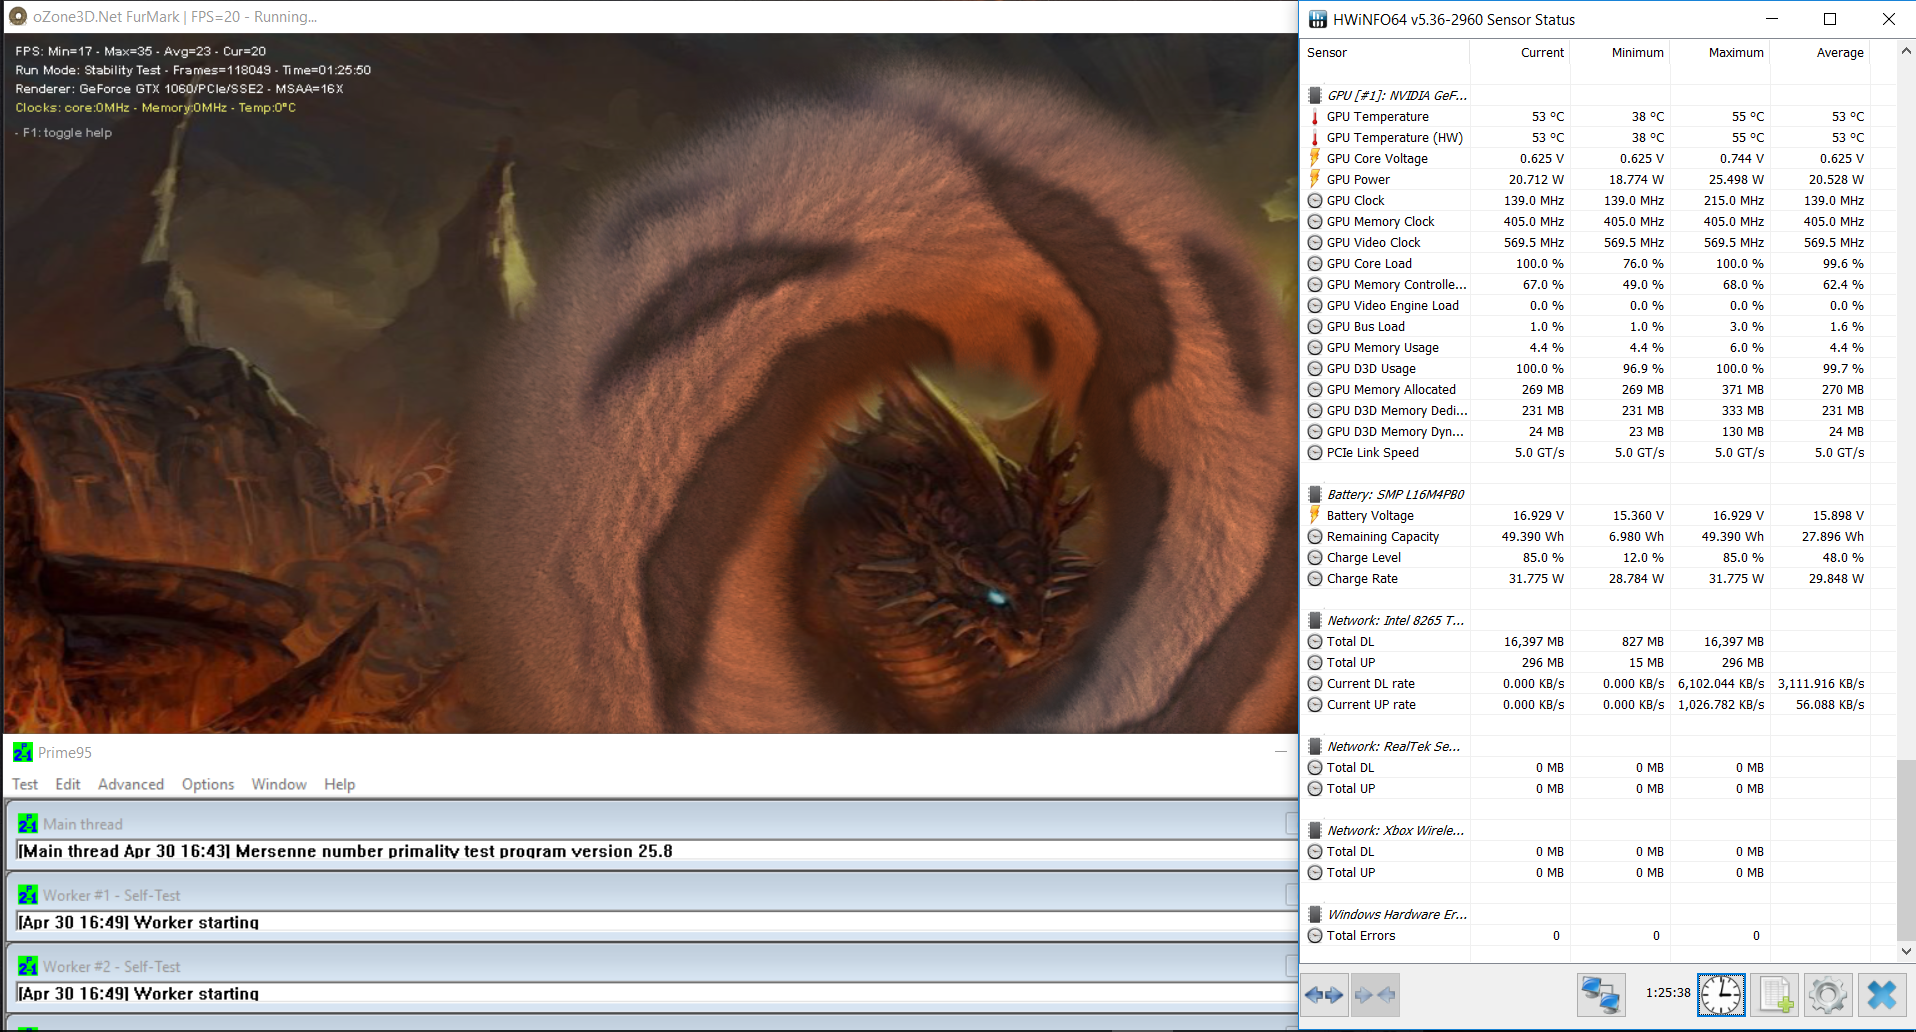
Task: Select the GPU Memory Clock sensor row
Action: tap(1598, 222)
